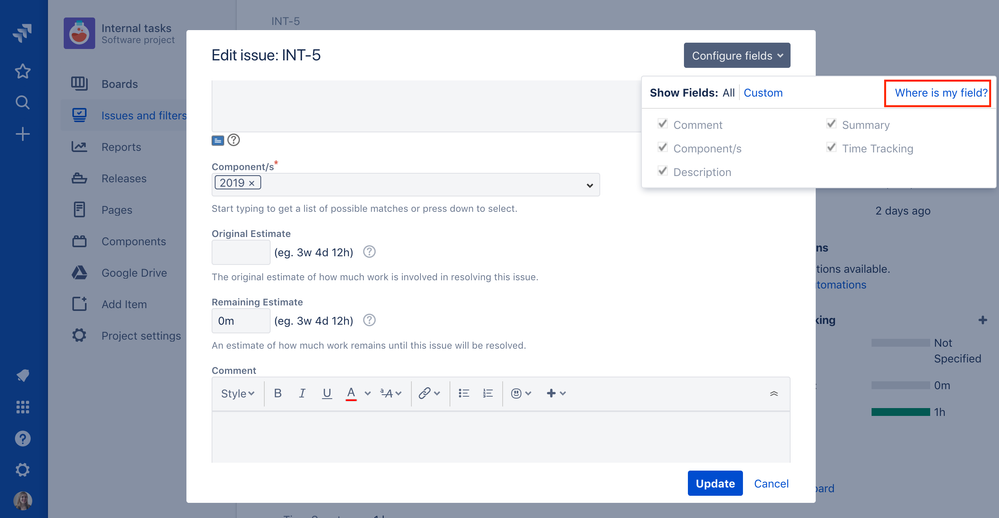Screen dimensions: 999x518
Task: Open the emoticon dropdown
Action: tap(521, 393)
